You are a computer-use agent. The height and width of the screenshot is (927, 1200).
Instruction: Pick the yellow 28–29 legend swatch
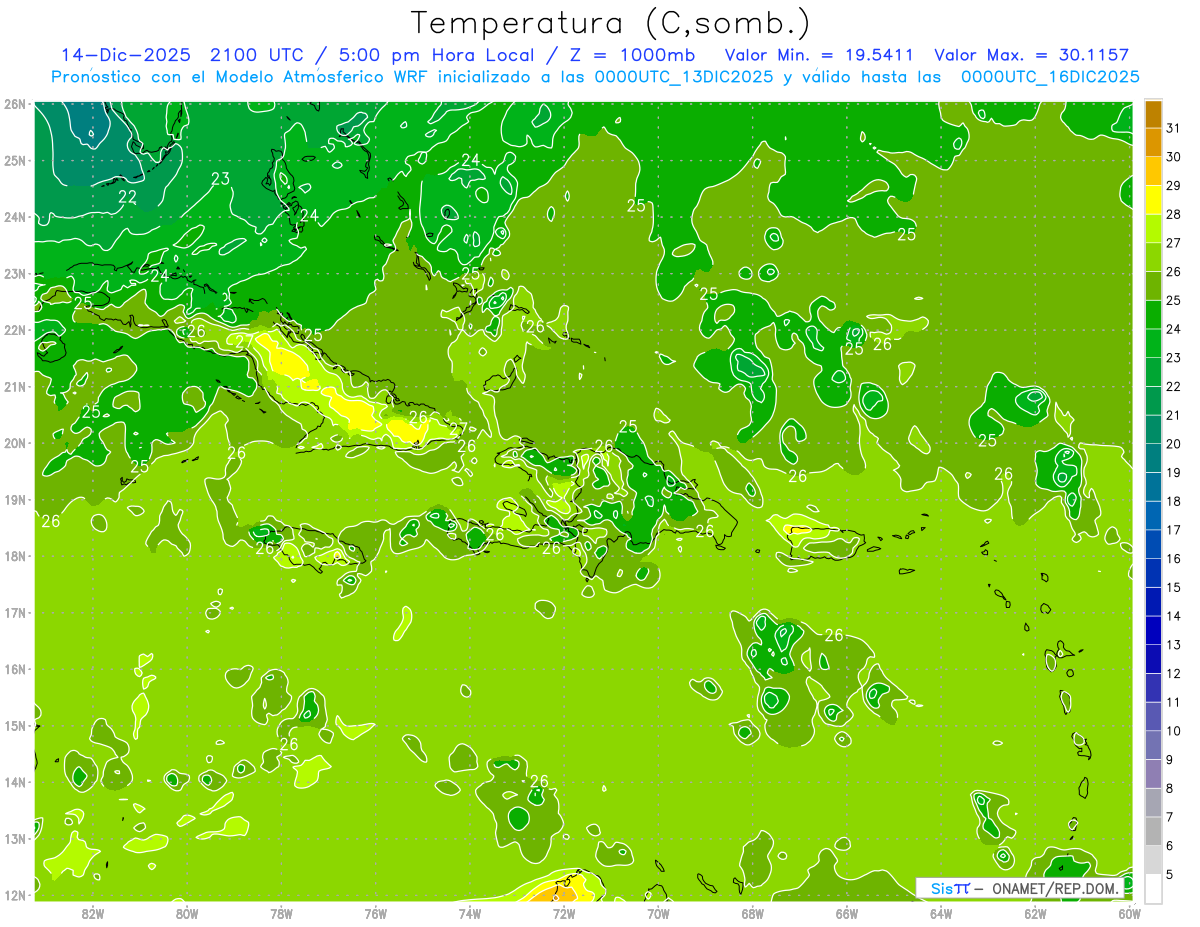click(x=1153, y=201)
